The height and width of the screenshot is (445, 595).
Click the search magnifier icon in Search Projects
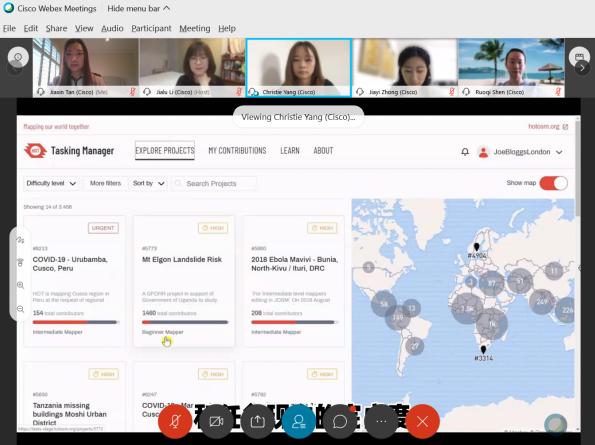(x=178, y=183)
